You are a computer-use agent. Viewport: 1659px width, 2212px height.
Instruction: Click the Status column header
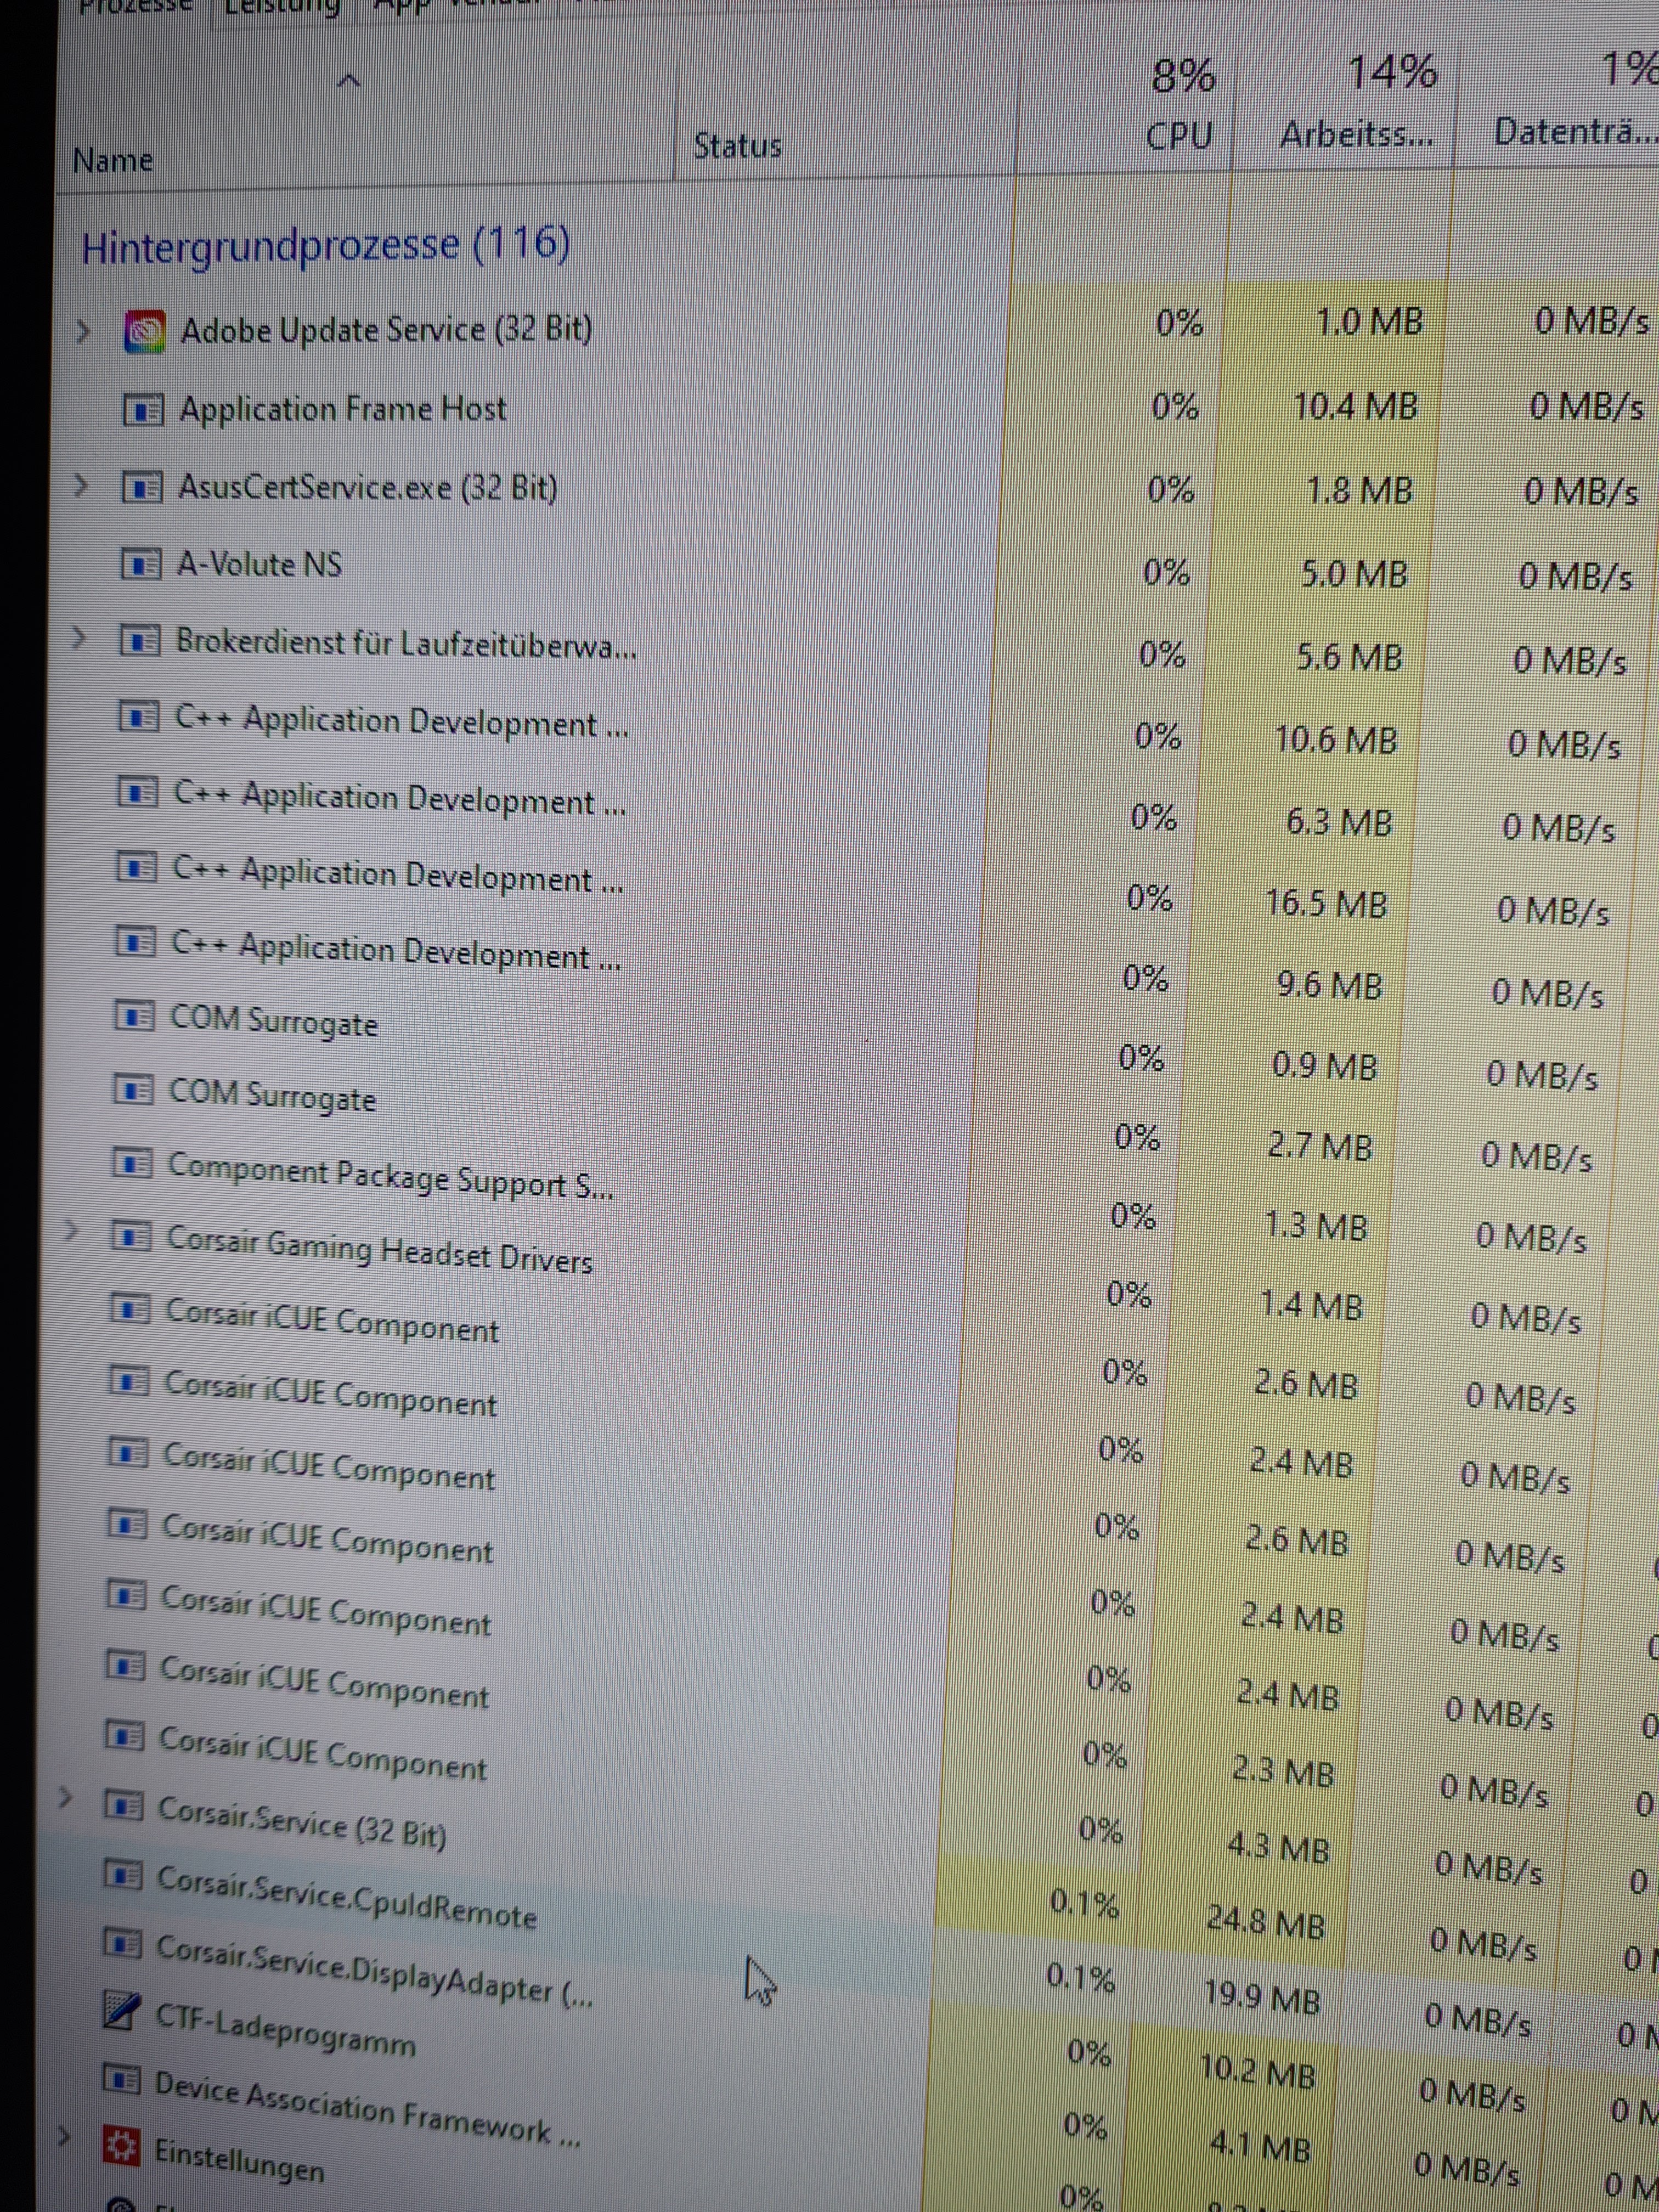[737, 146]
